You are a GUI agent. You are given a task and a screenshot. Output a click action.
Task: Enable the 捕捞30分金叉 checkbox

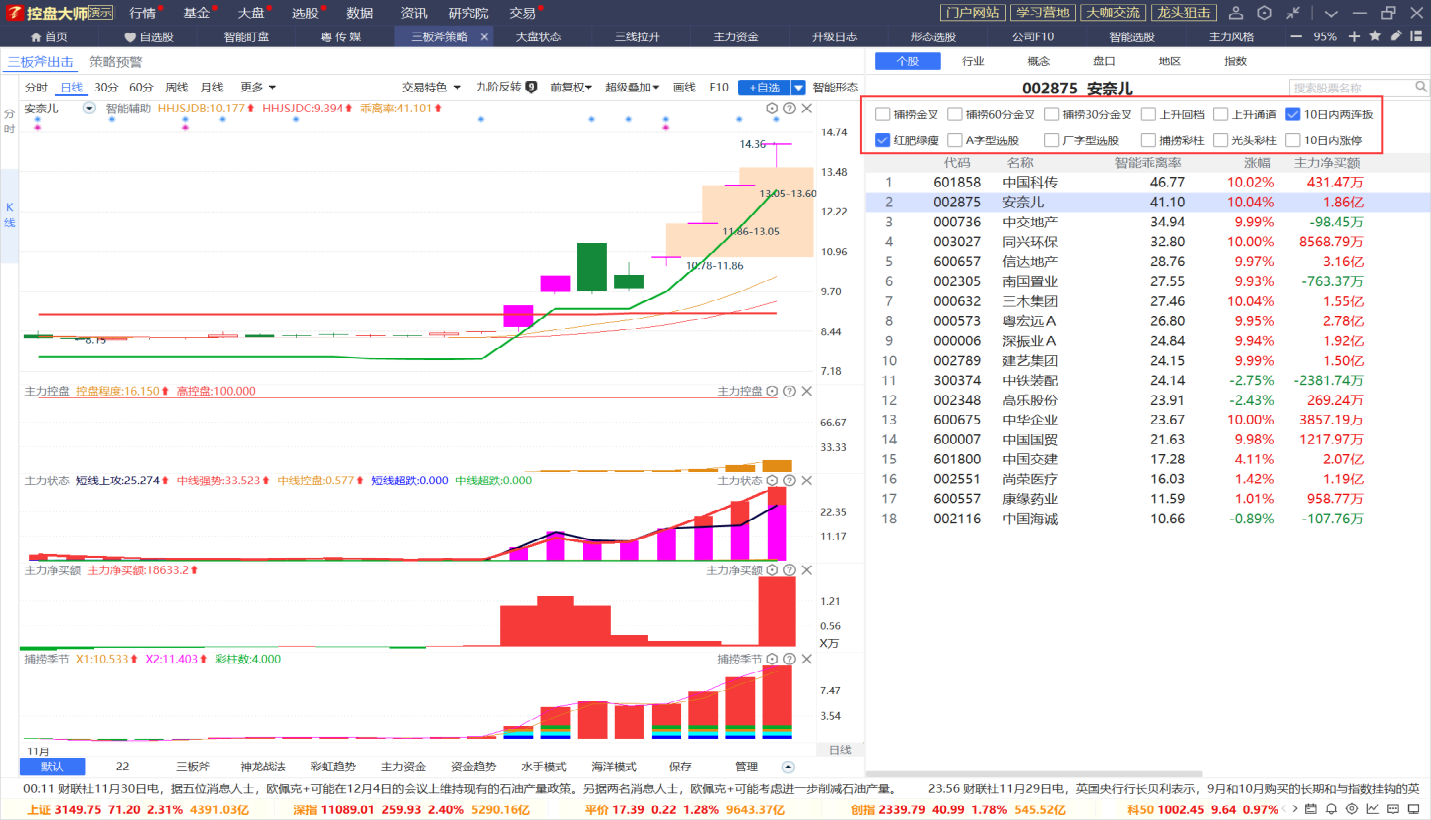1051,114
